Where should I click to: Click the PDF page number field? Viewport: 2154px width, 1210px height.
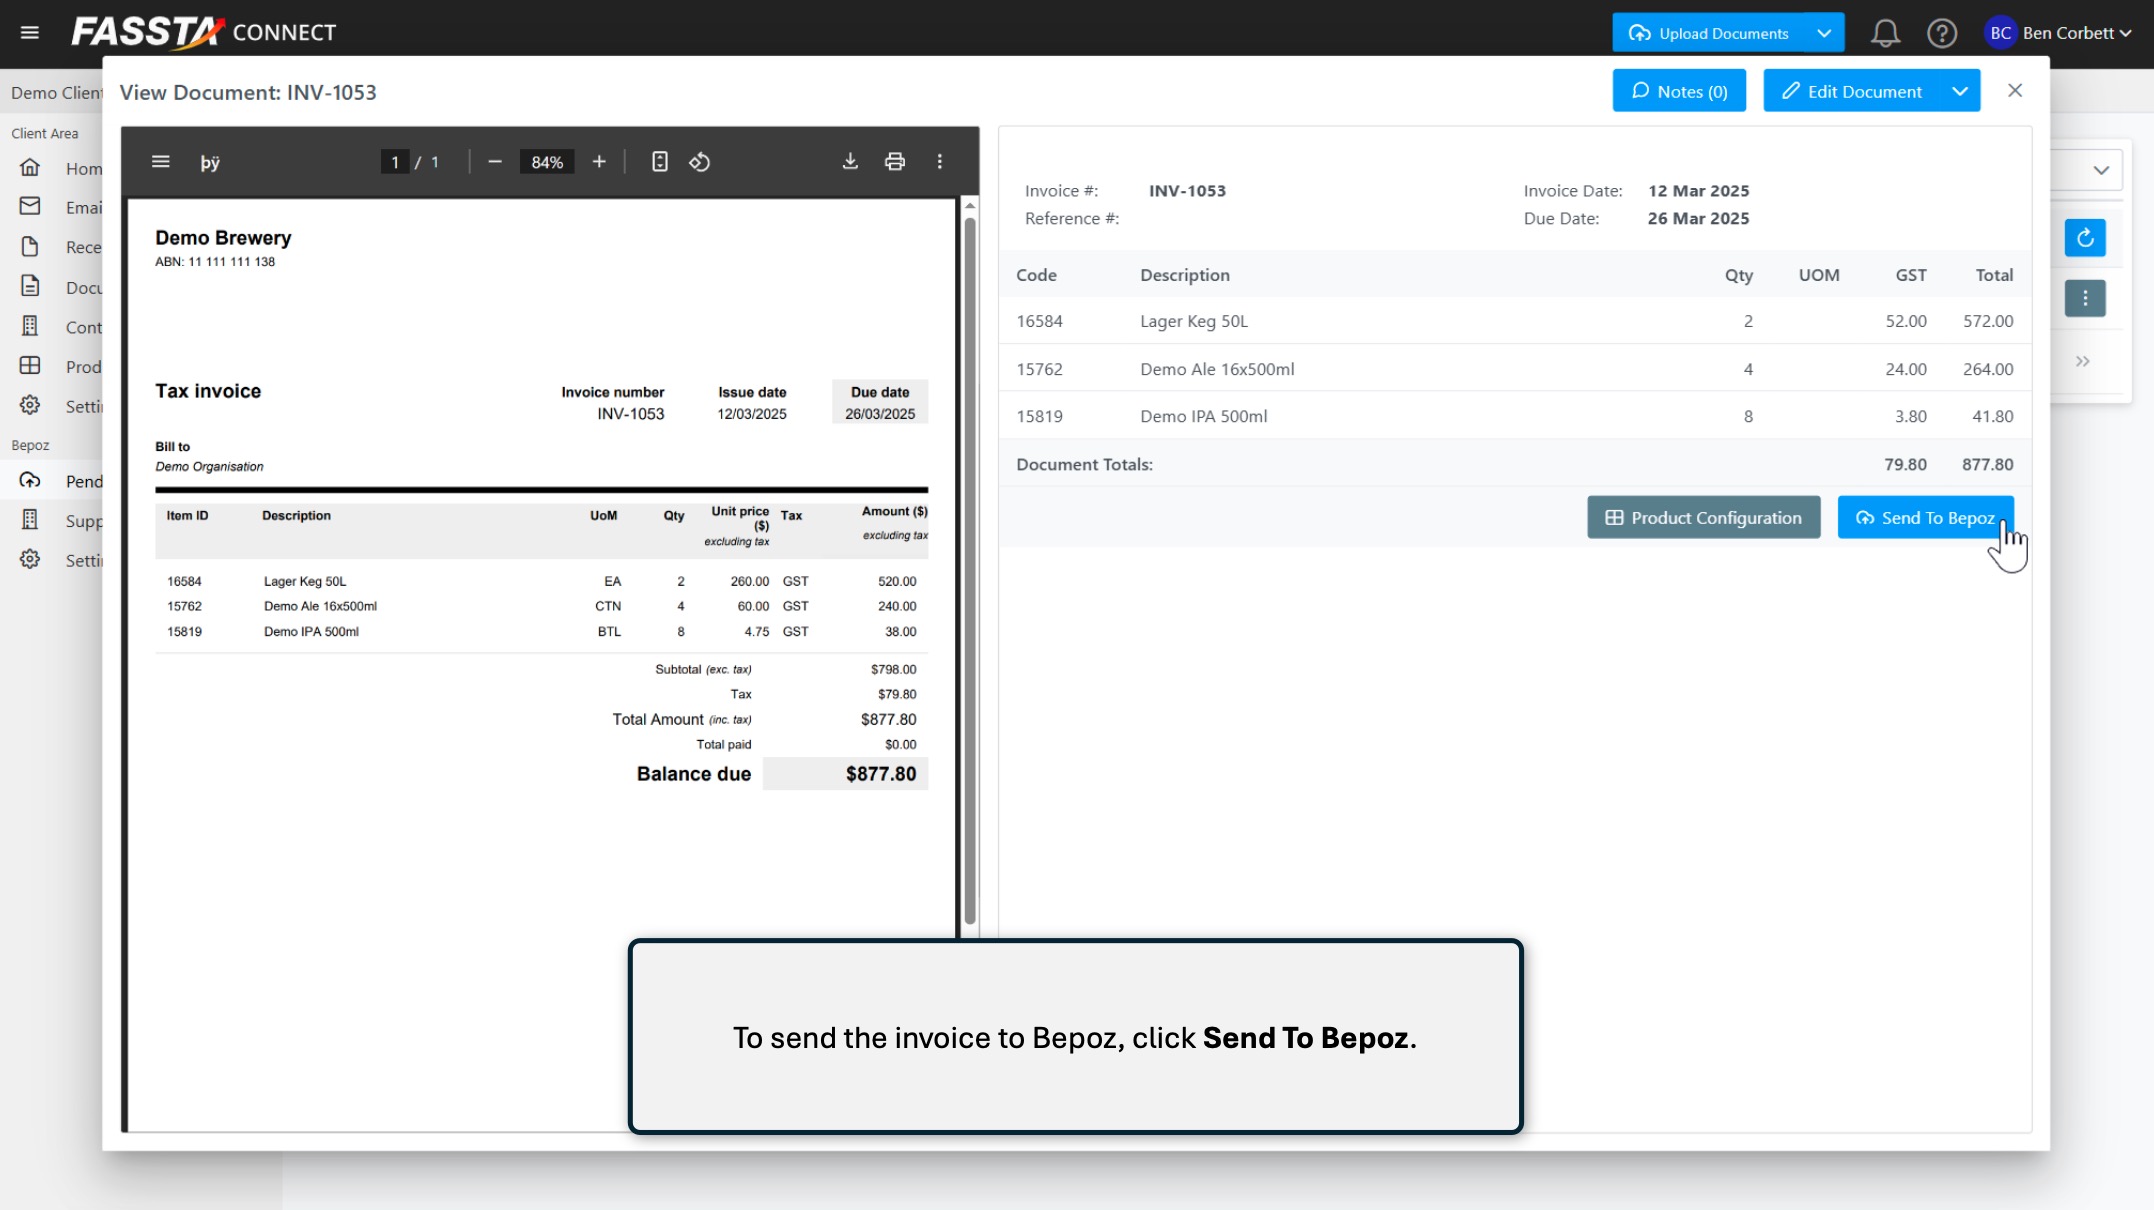pyautogui.click(x=395, y=162)
